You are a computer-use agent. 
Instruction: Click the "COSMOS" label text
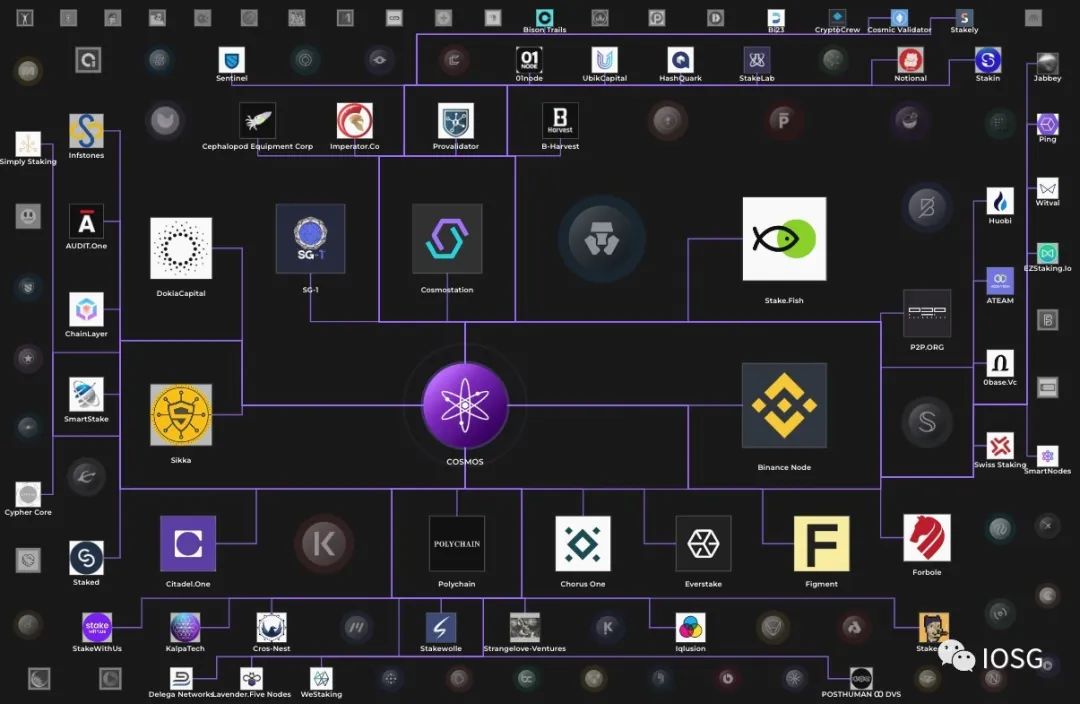465,462
